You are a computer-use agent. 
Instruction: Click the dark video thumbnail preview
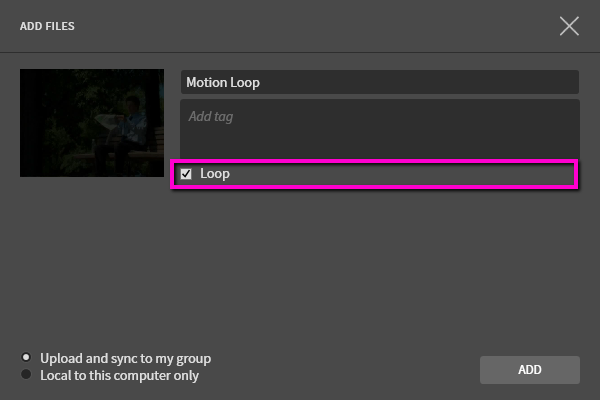[92, 123]
